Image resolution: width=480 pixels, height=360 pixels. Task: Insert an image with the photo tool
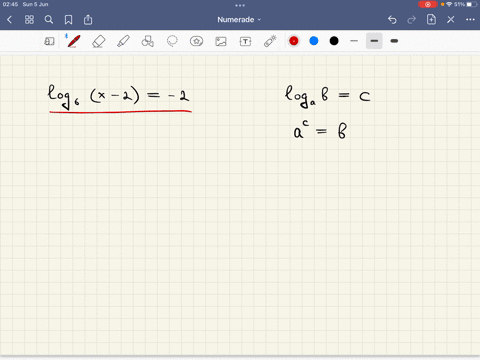[x=221, y=41]
